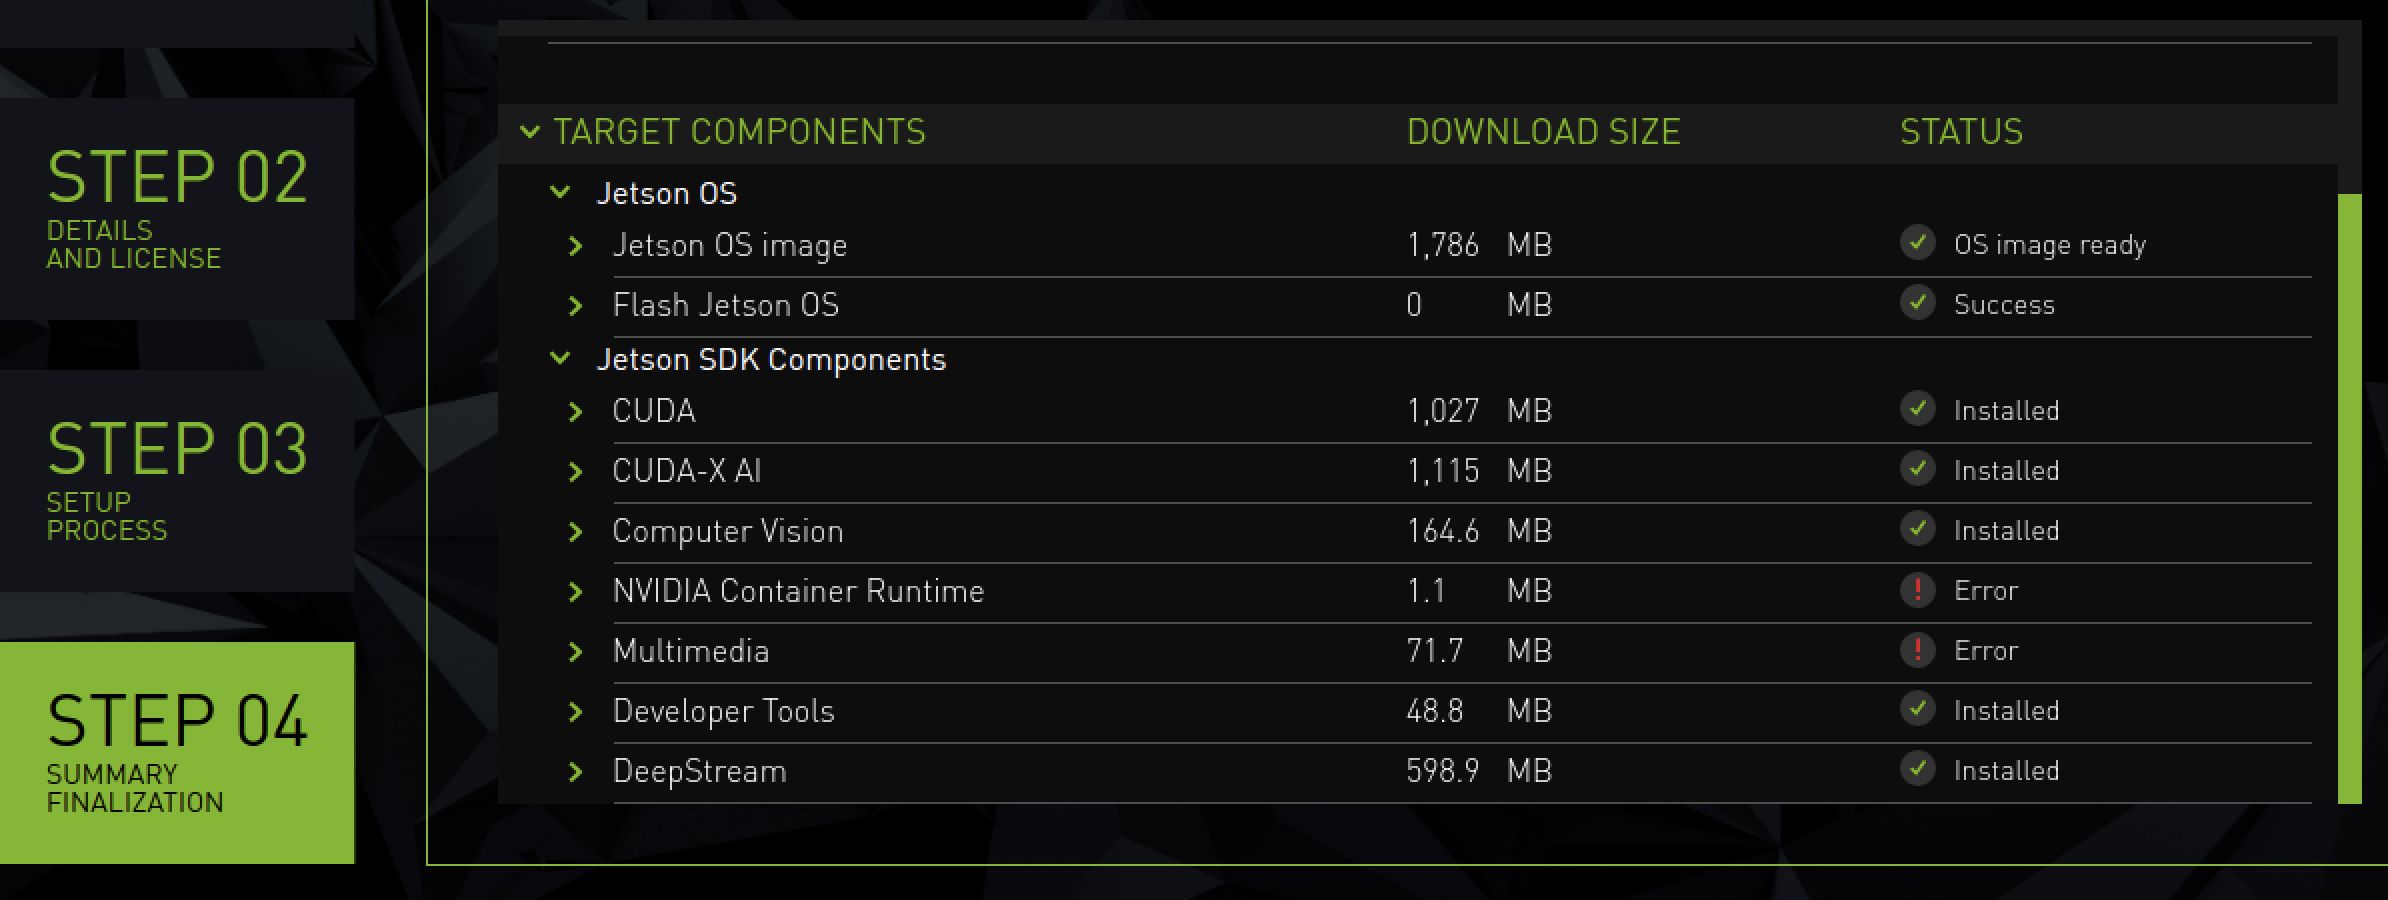The image size is (2388, 900).
Task: Expand the Multimedia component details
Action: (x=575, y=650)
